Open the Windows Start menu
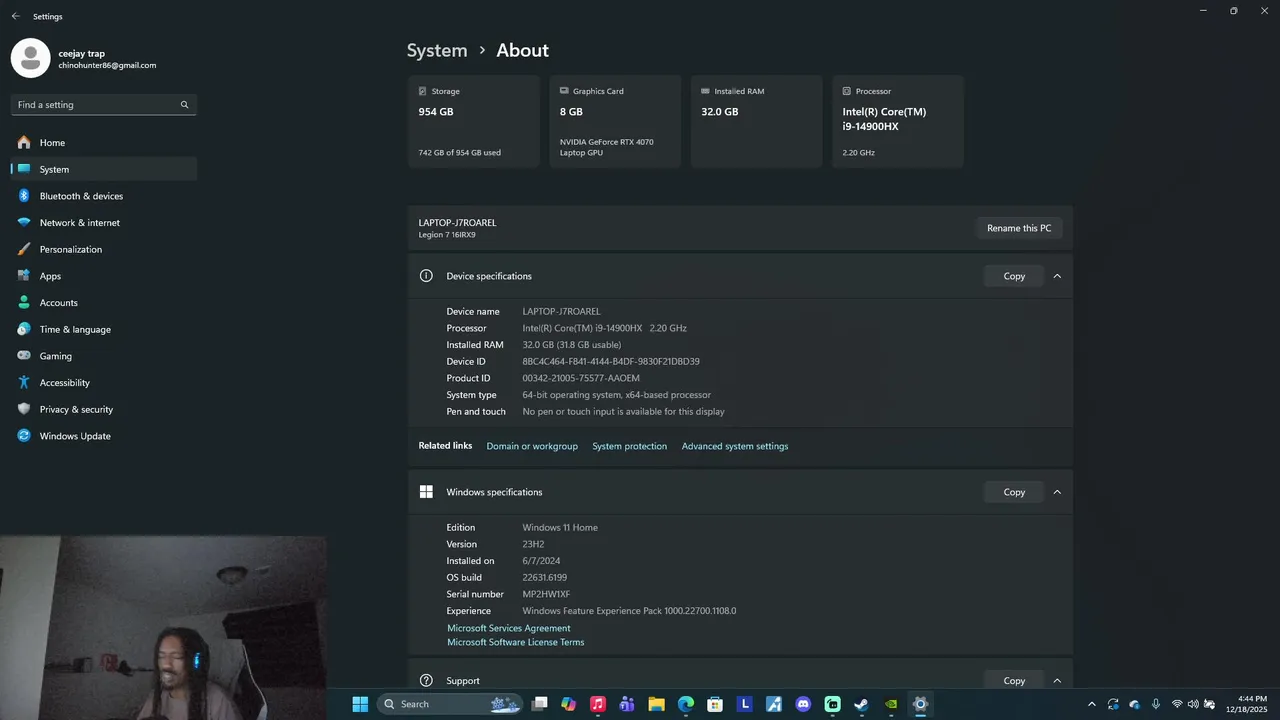The height and width of the screenshot is (720, 1280). (360, 704)
